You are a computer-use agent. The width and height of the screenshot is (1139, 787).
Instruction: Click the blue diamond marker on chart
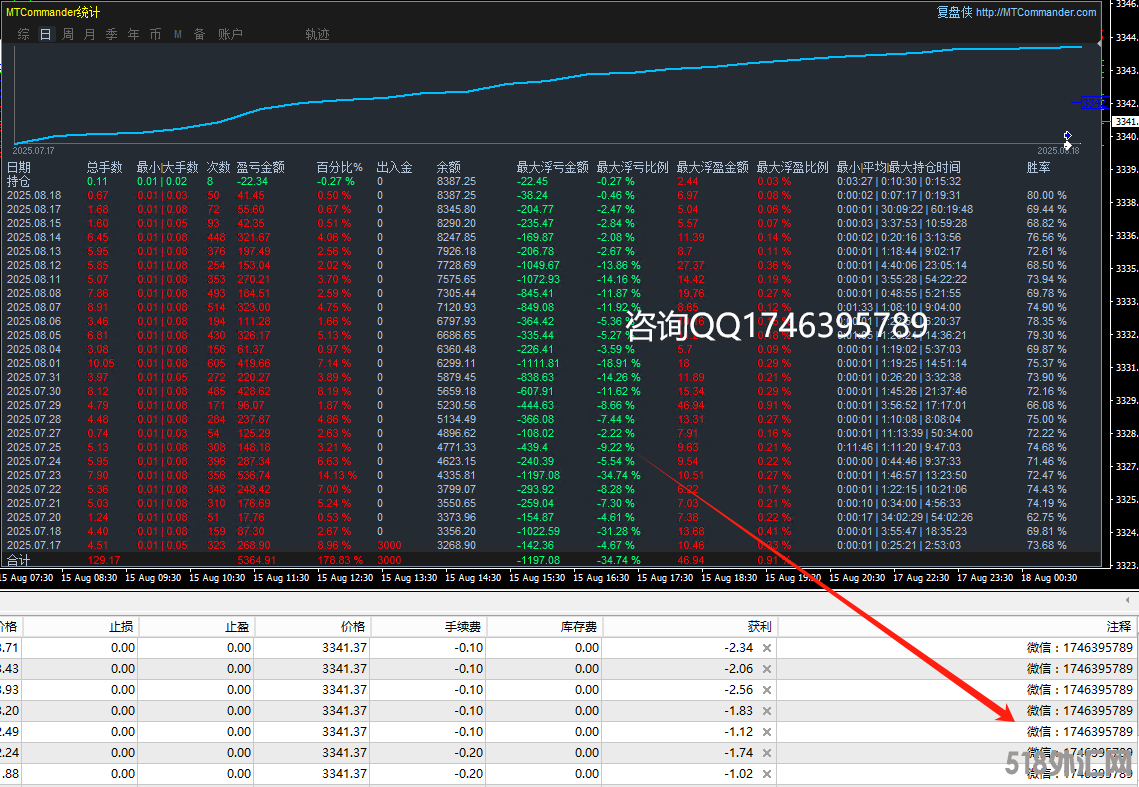[x=1067, y=136]
